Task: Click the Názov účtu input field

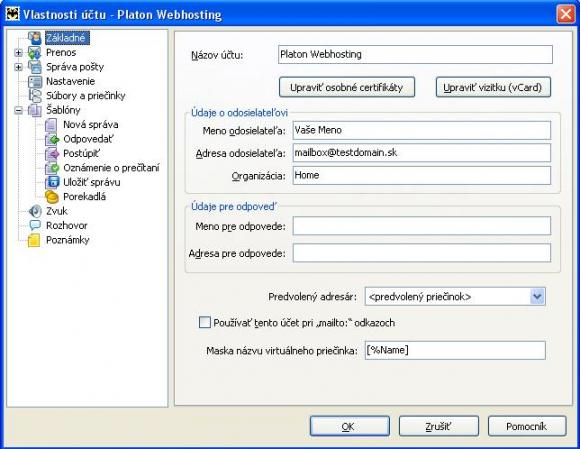Action: coord(415,54)
